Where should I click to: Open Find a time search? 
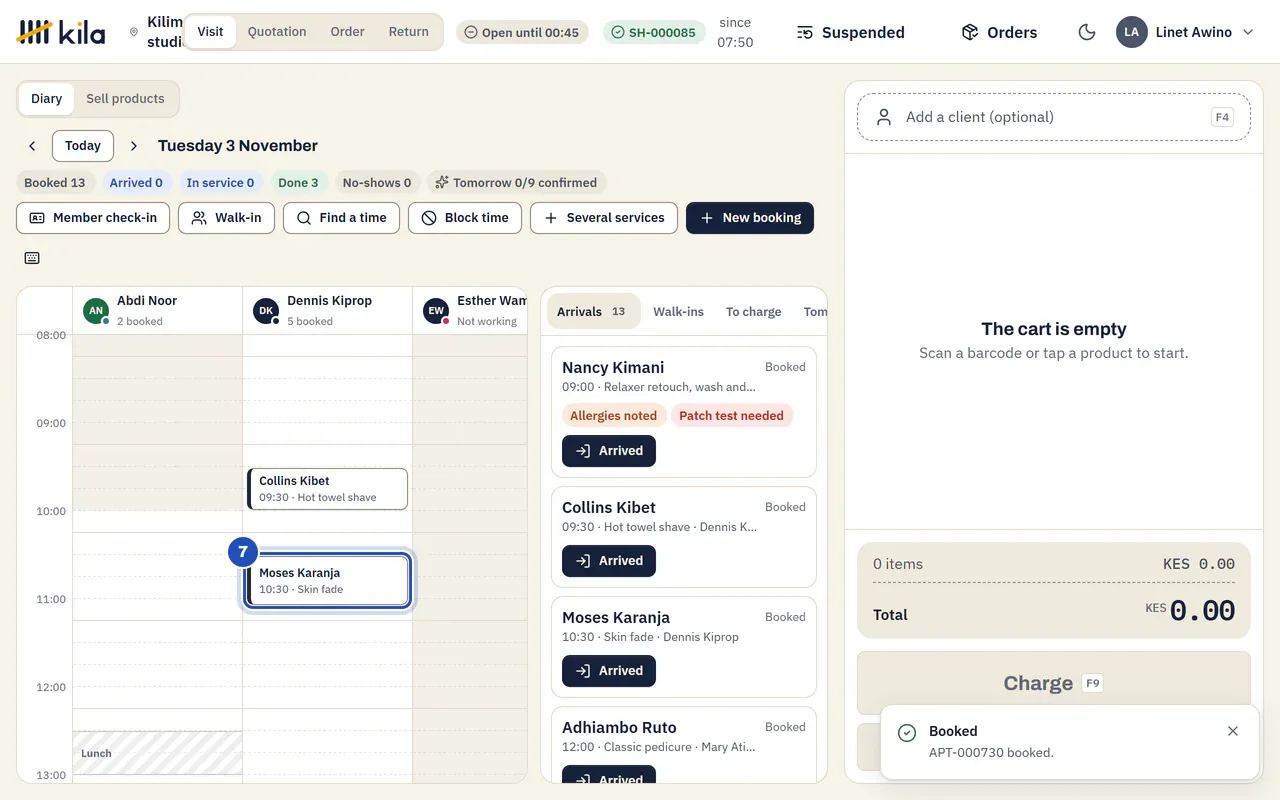341,218
